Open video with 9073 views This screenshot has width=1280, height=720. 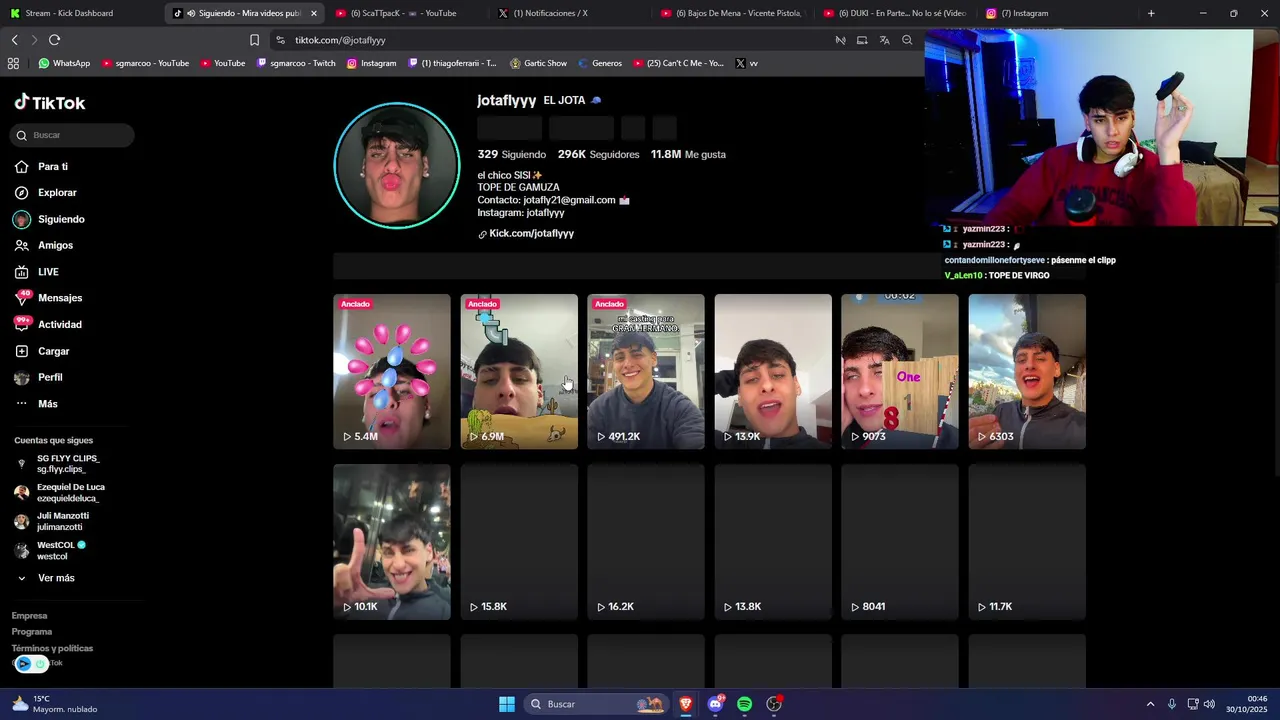point(900,371)
